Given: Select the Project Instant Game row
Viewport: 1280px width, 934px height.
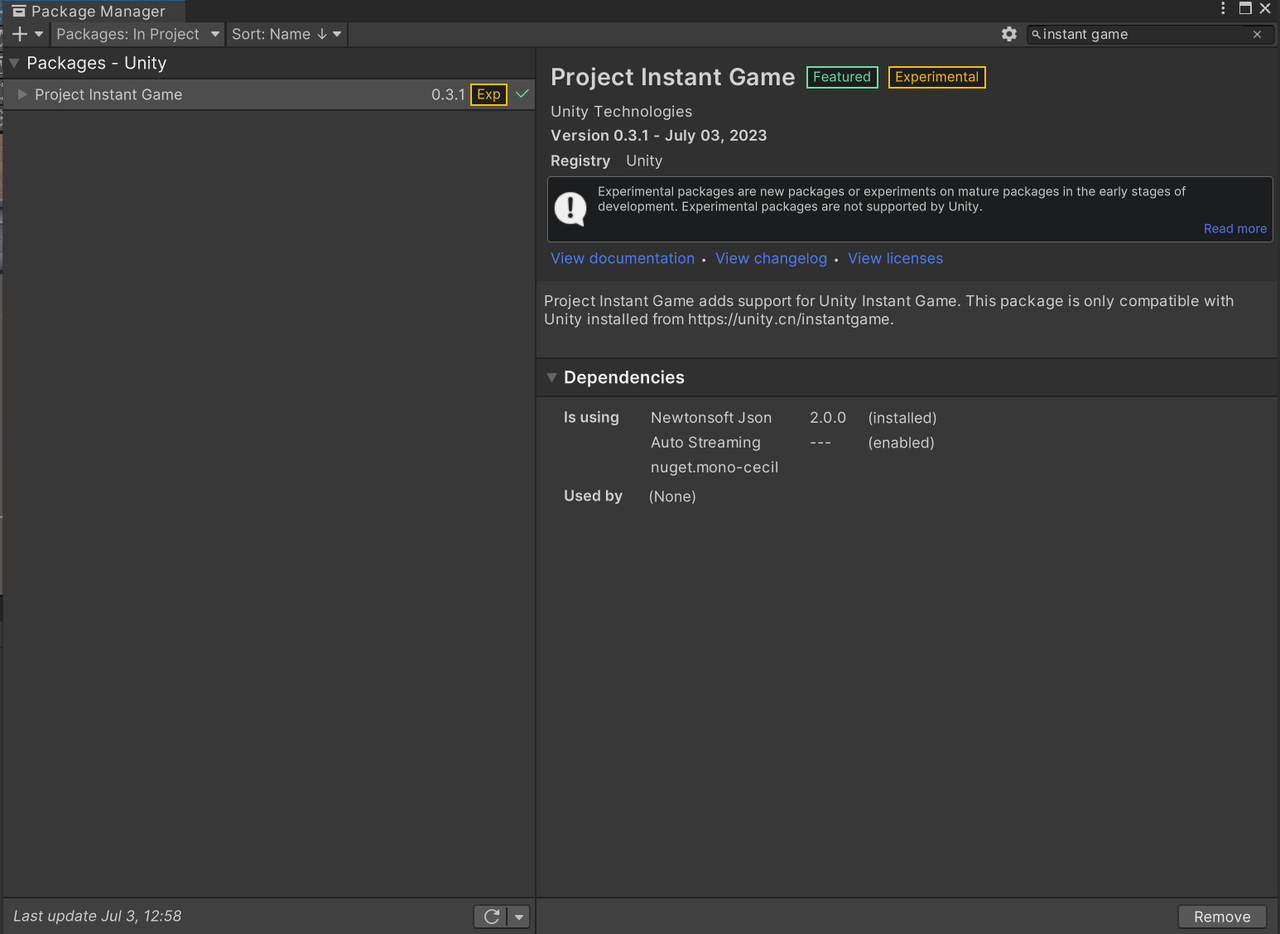Looking at the screenshot, I should tap(268, 94).
